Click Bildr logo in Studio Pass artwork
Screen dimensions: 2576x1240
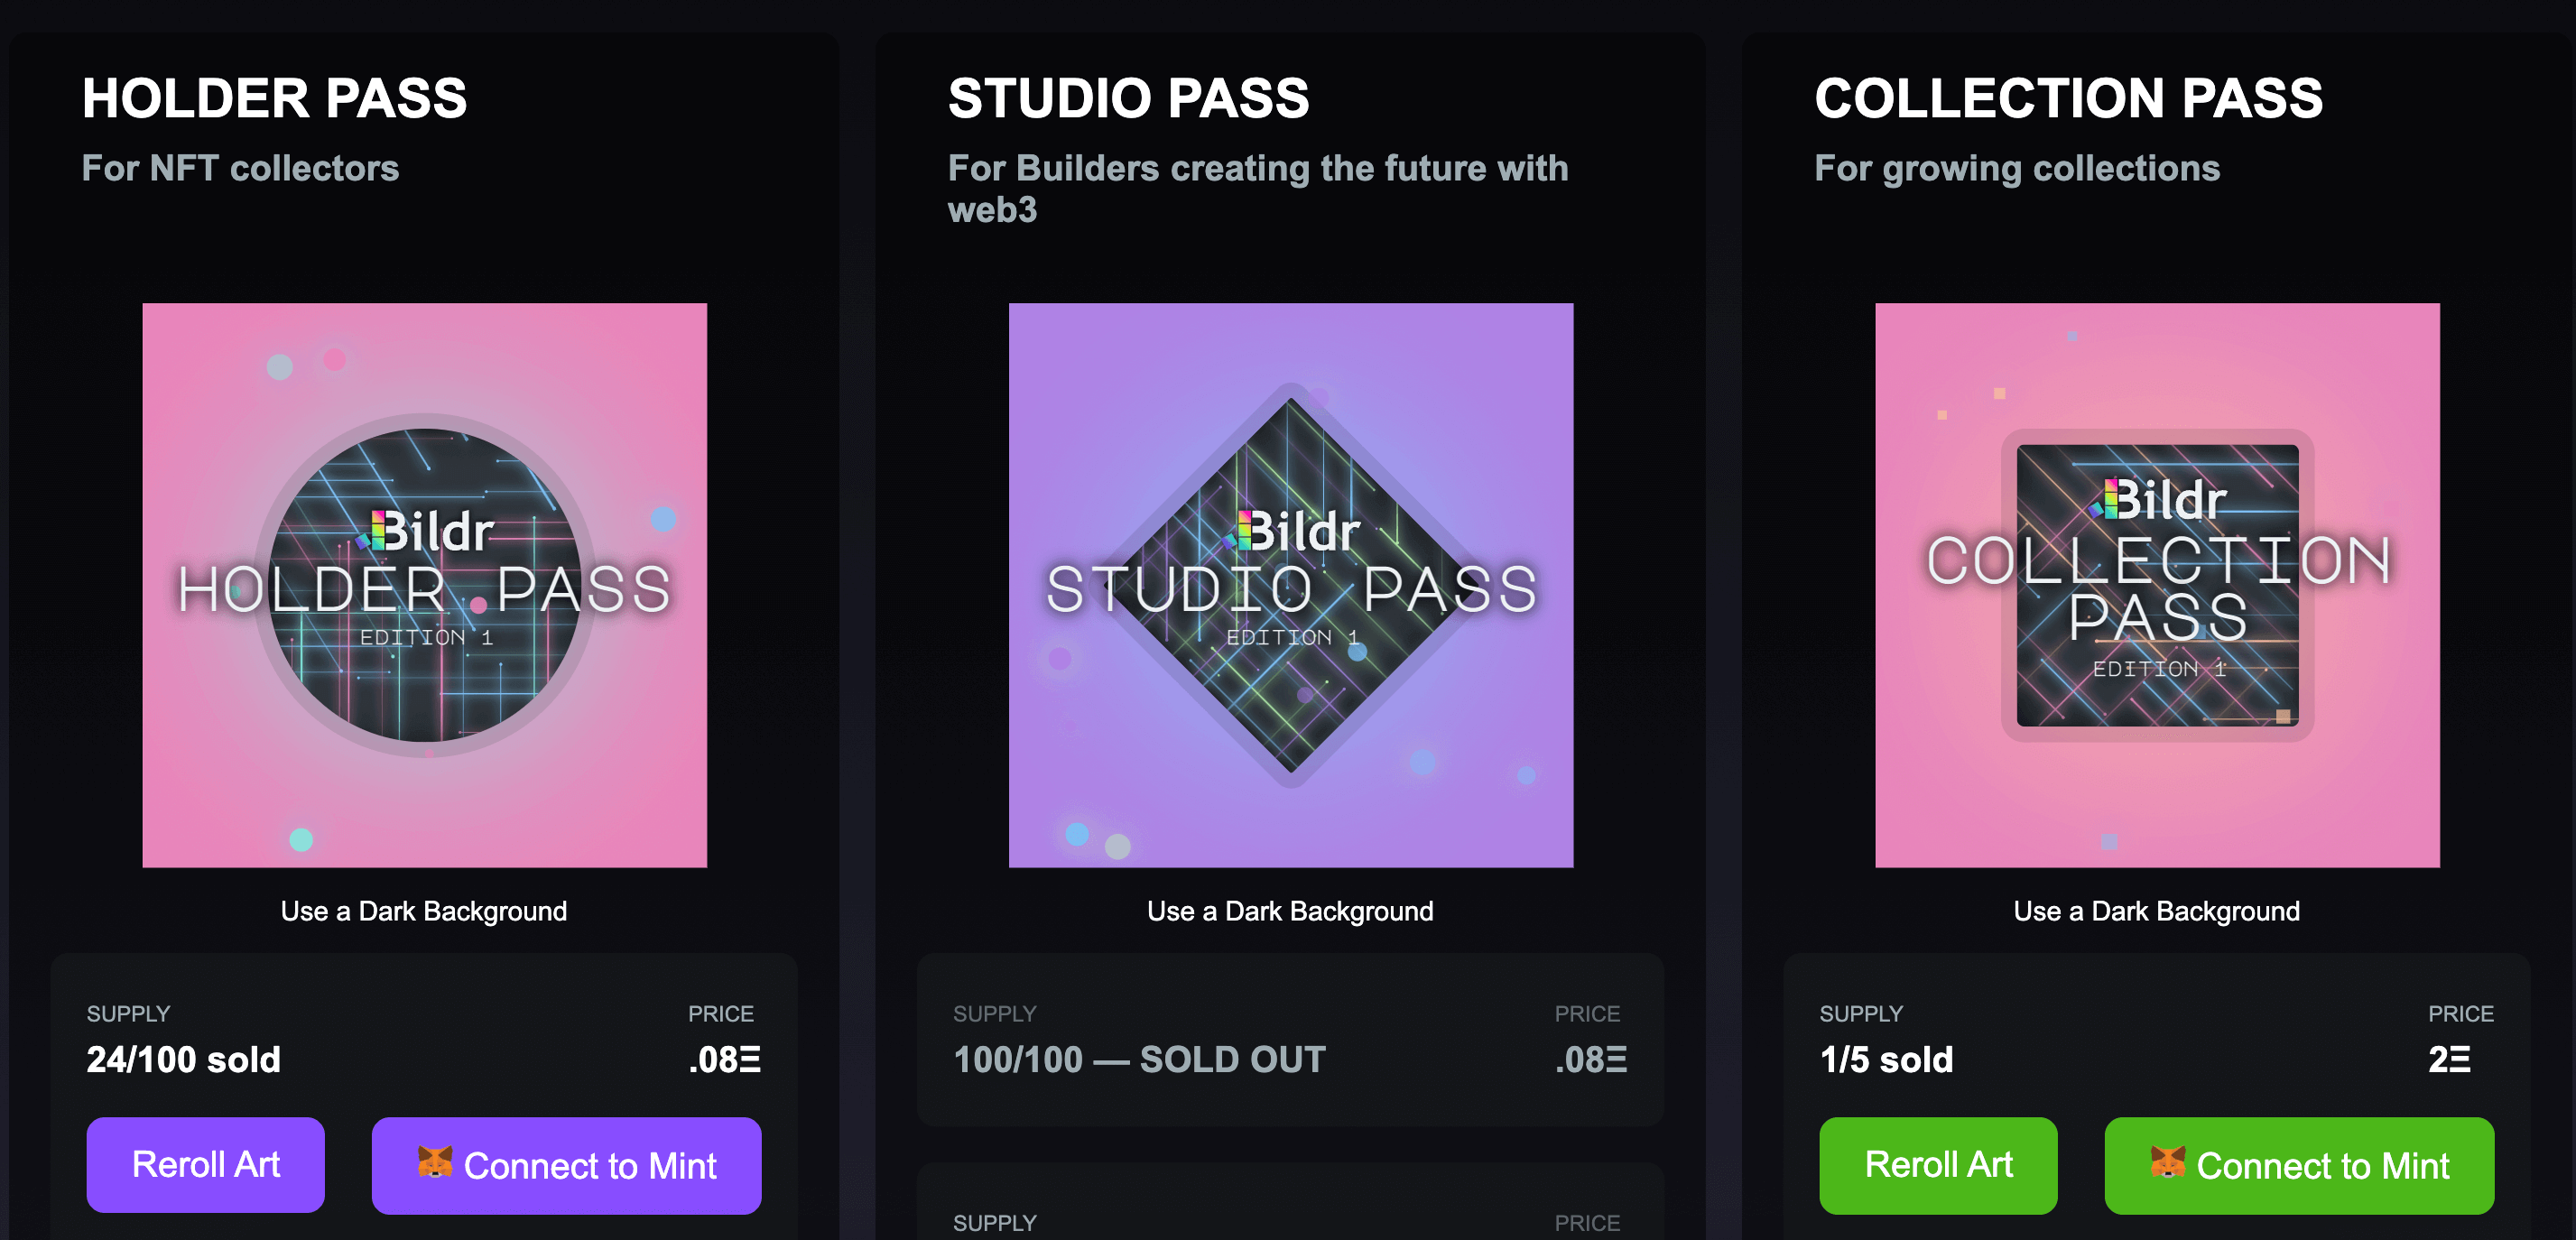click(1292, 531)
